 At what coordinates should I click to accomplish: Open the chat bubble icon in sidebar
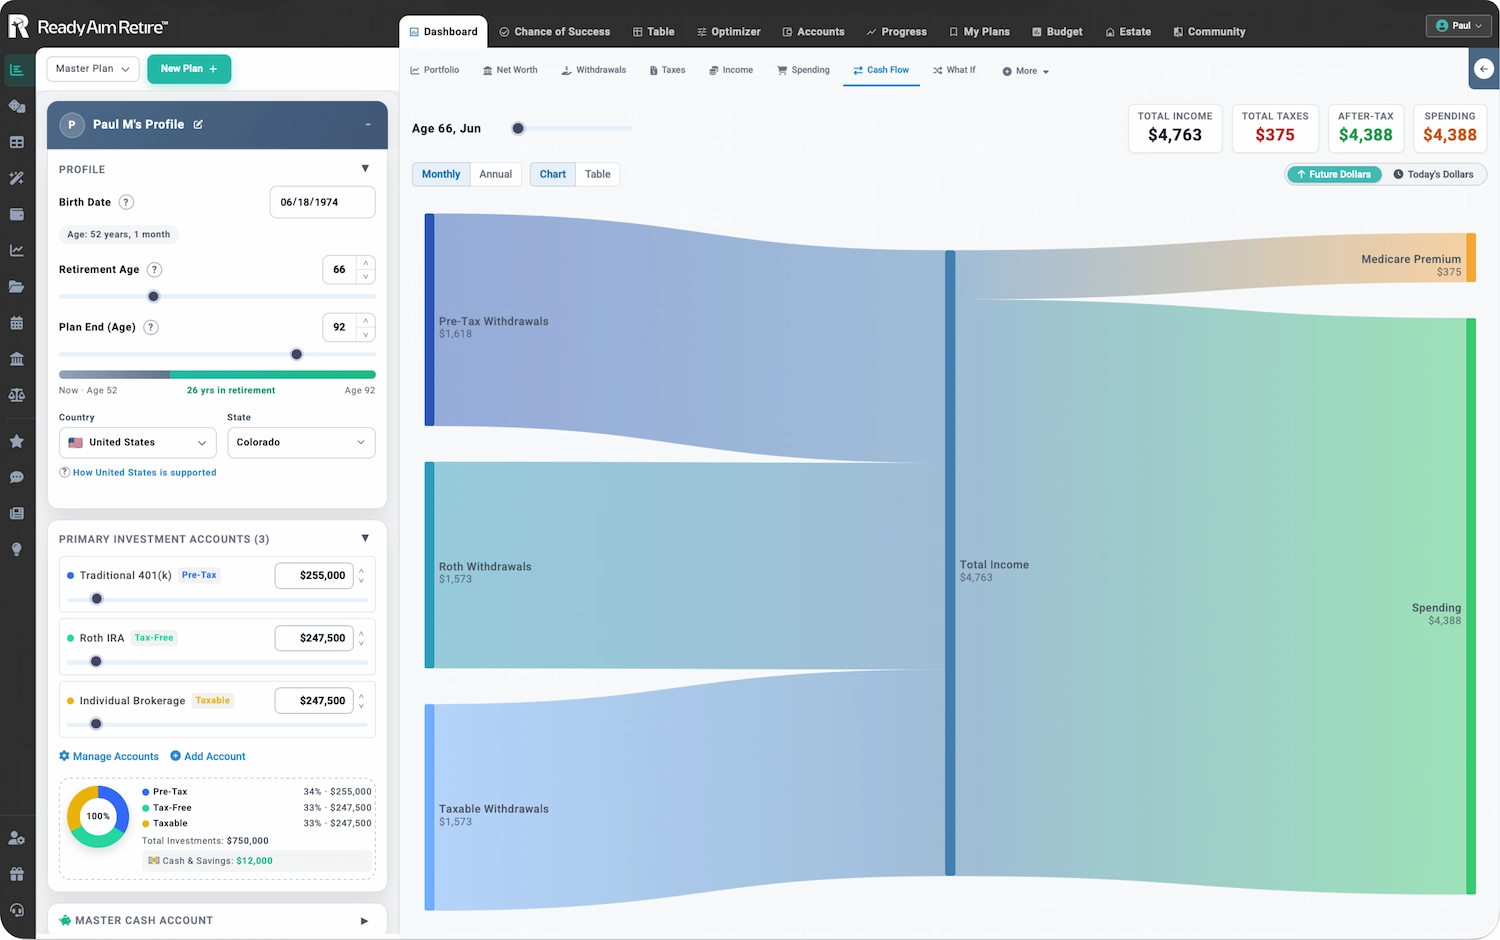[17, 477]
